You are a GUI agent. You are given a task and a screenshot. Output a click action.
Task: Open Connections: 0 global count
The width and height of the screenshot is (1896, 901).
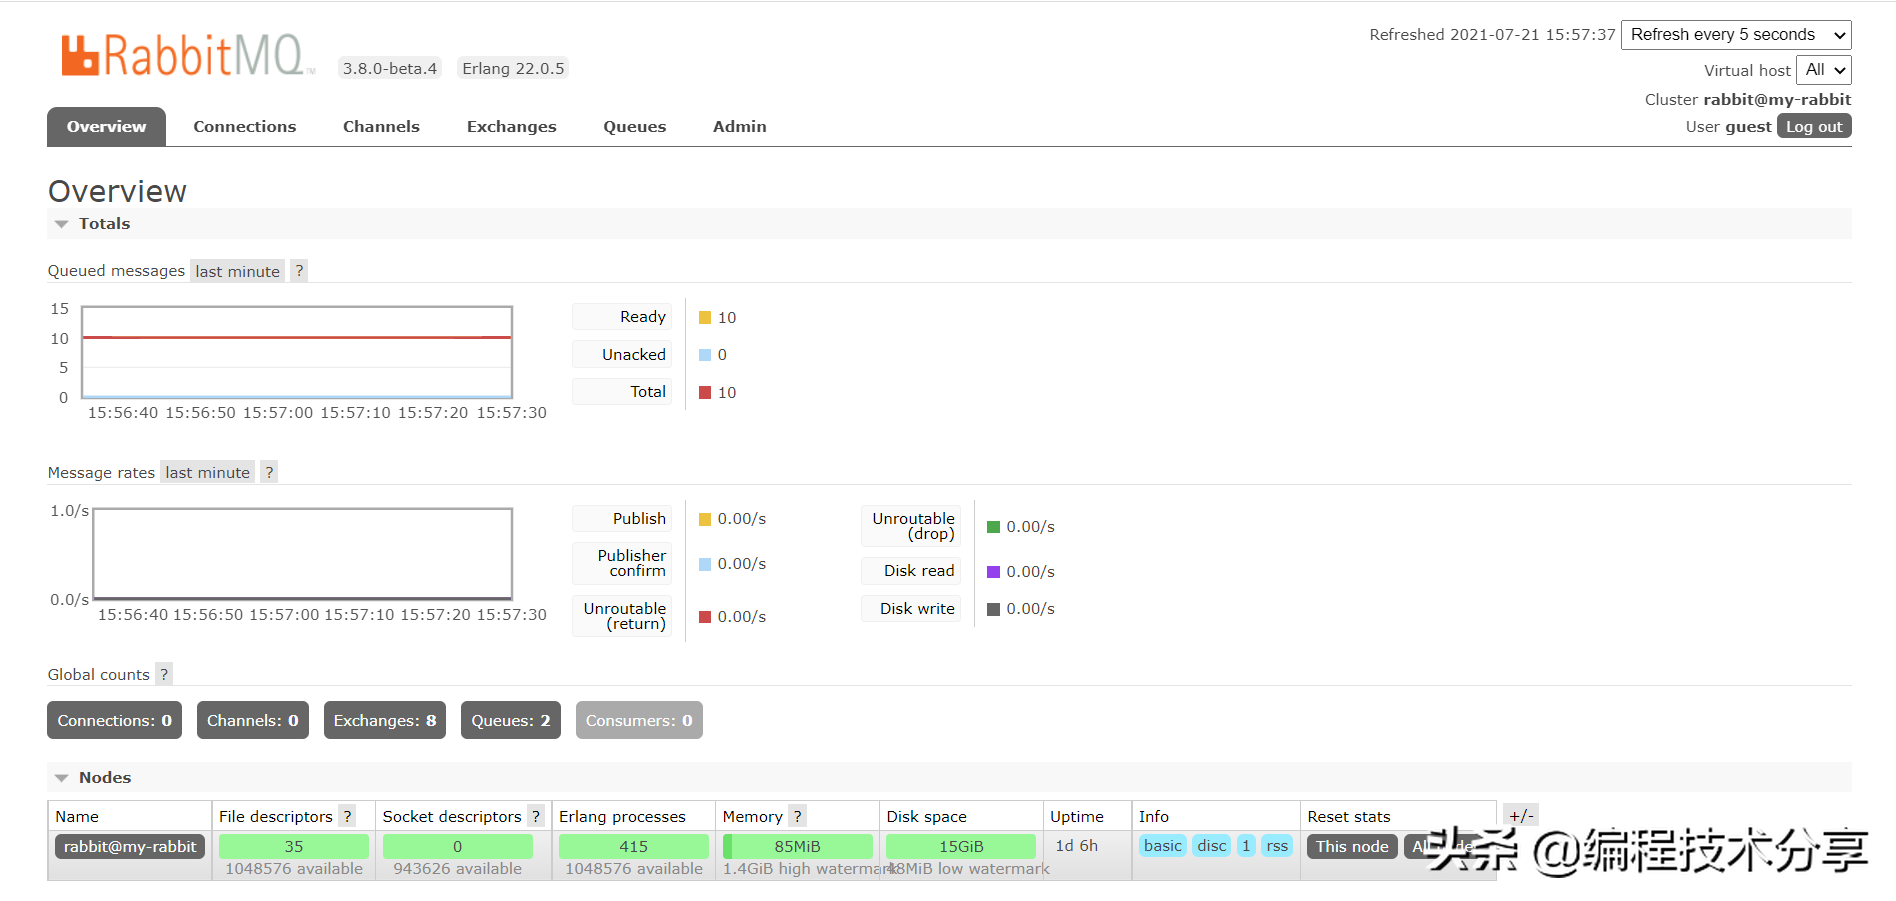(x=114, y=720)
